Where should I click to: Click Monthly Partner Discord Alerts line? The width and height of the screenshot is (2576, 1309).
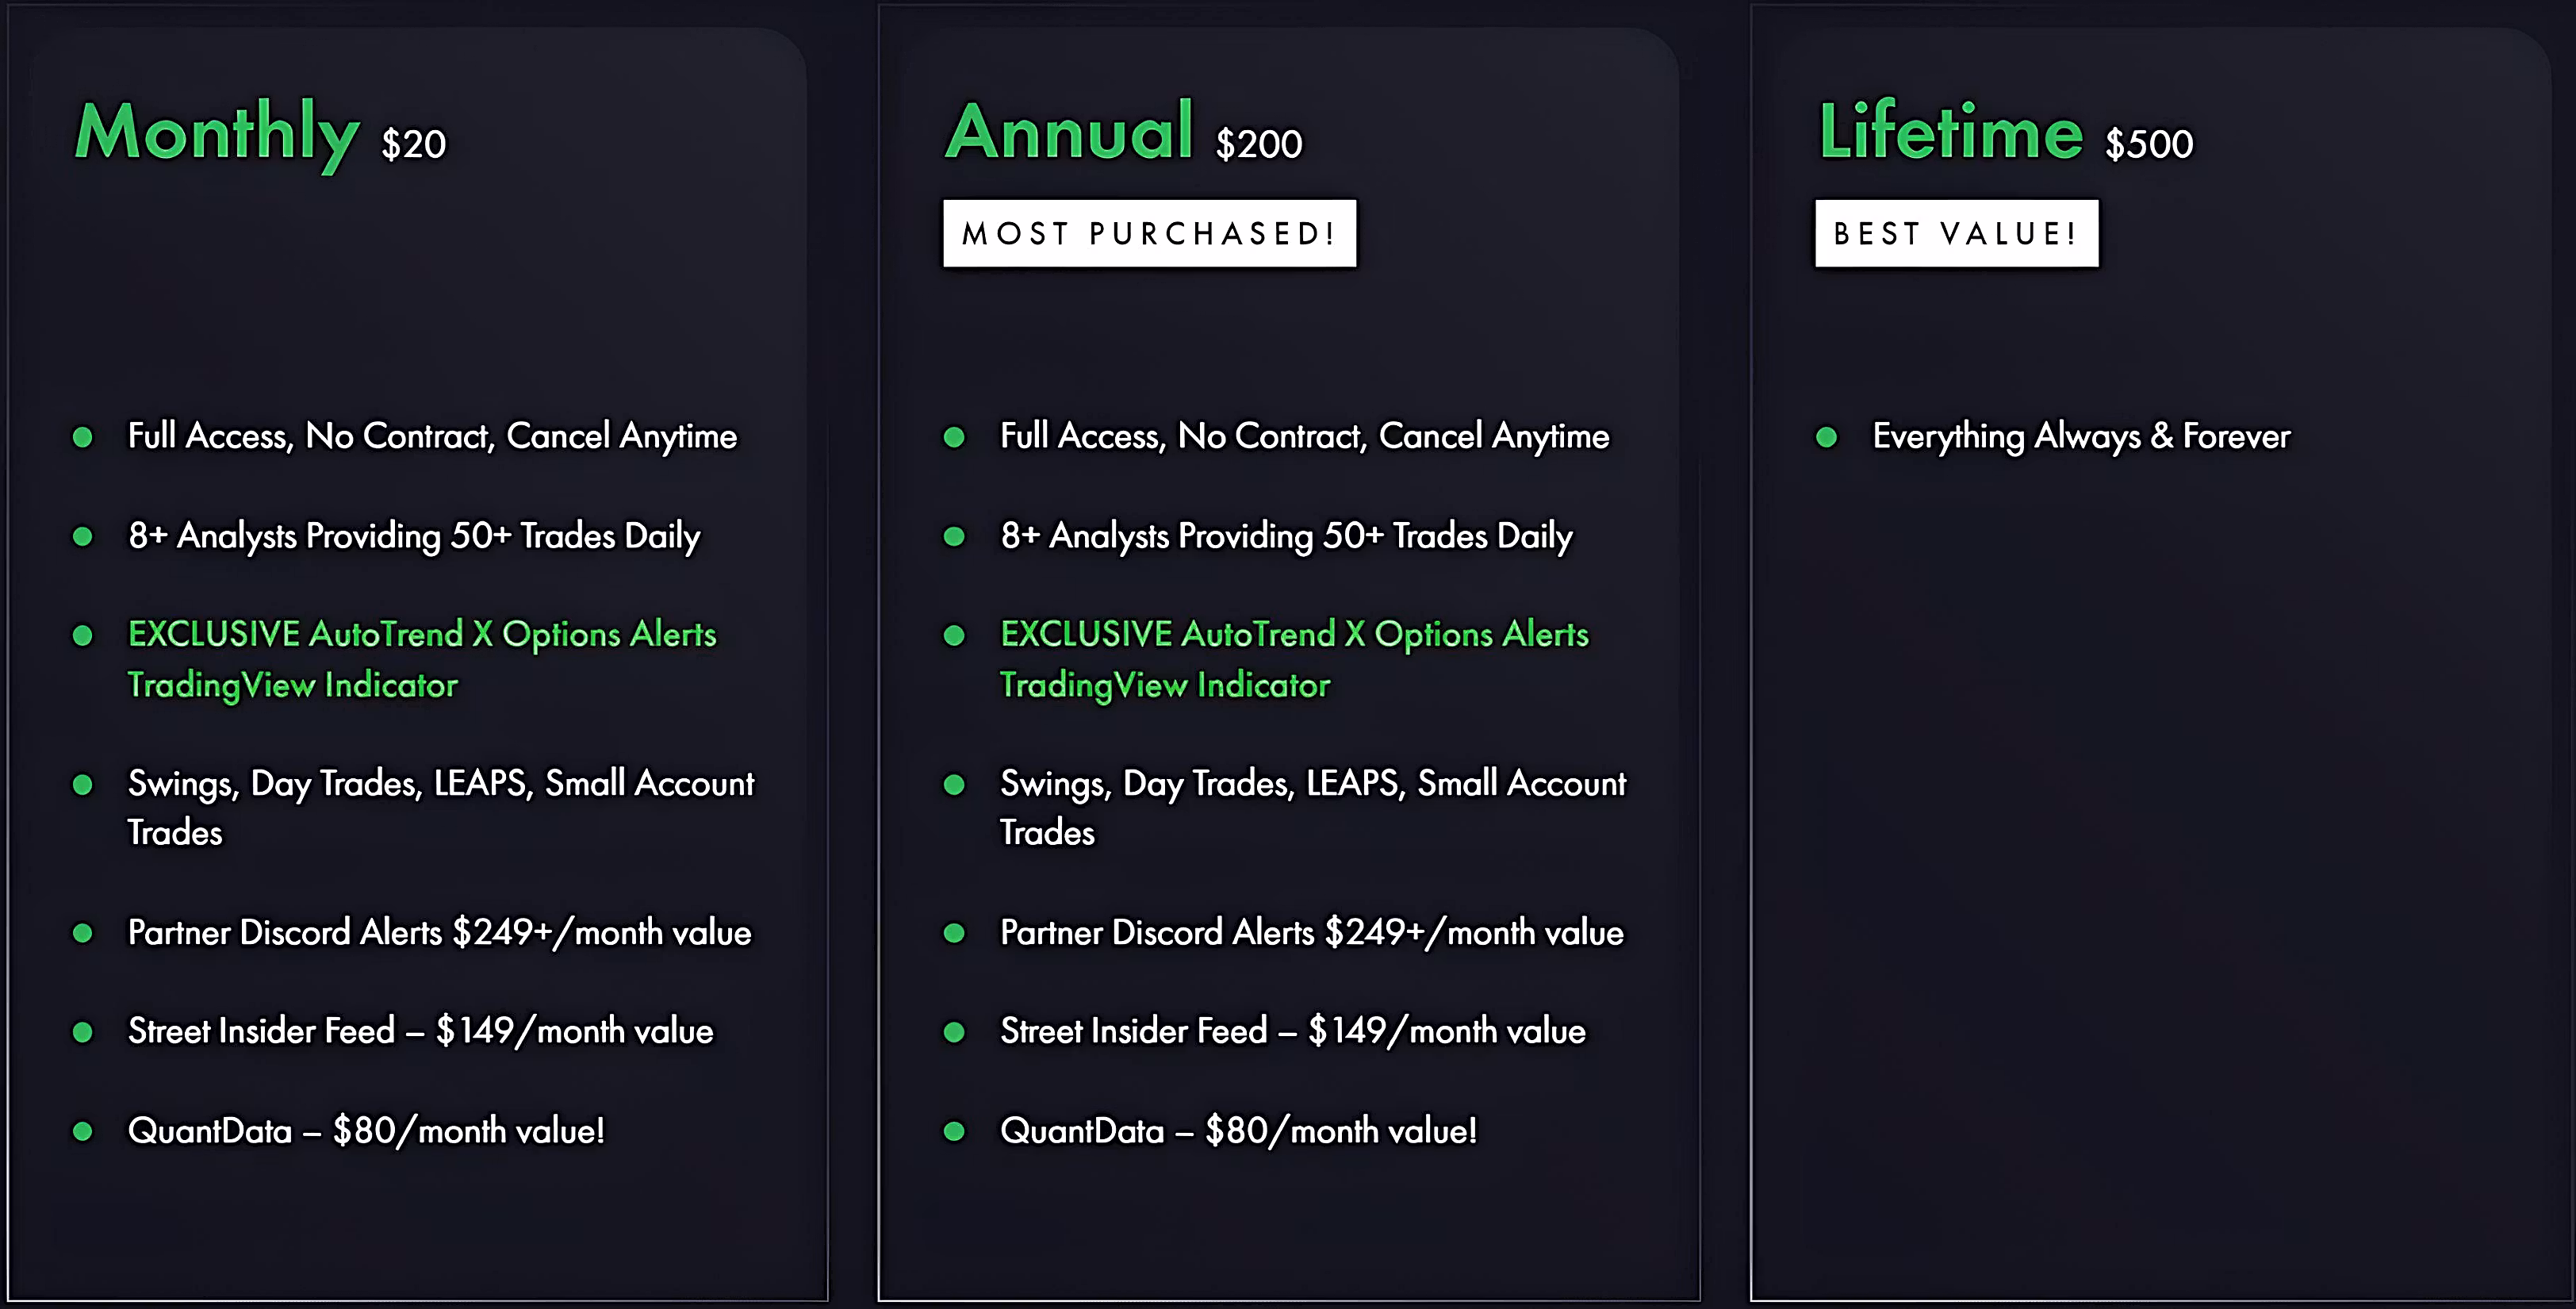tap(438, 932)
